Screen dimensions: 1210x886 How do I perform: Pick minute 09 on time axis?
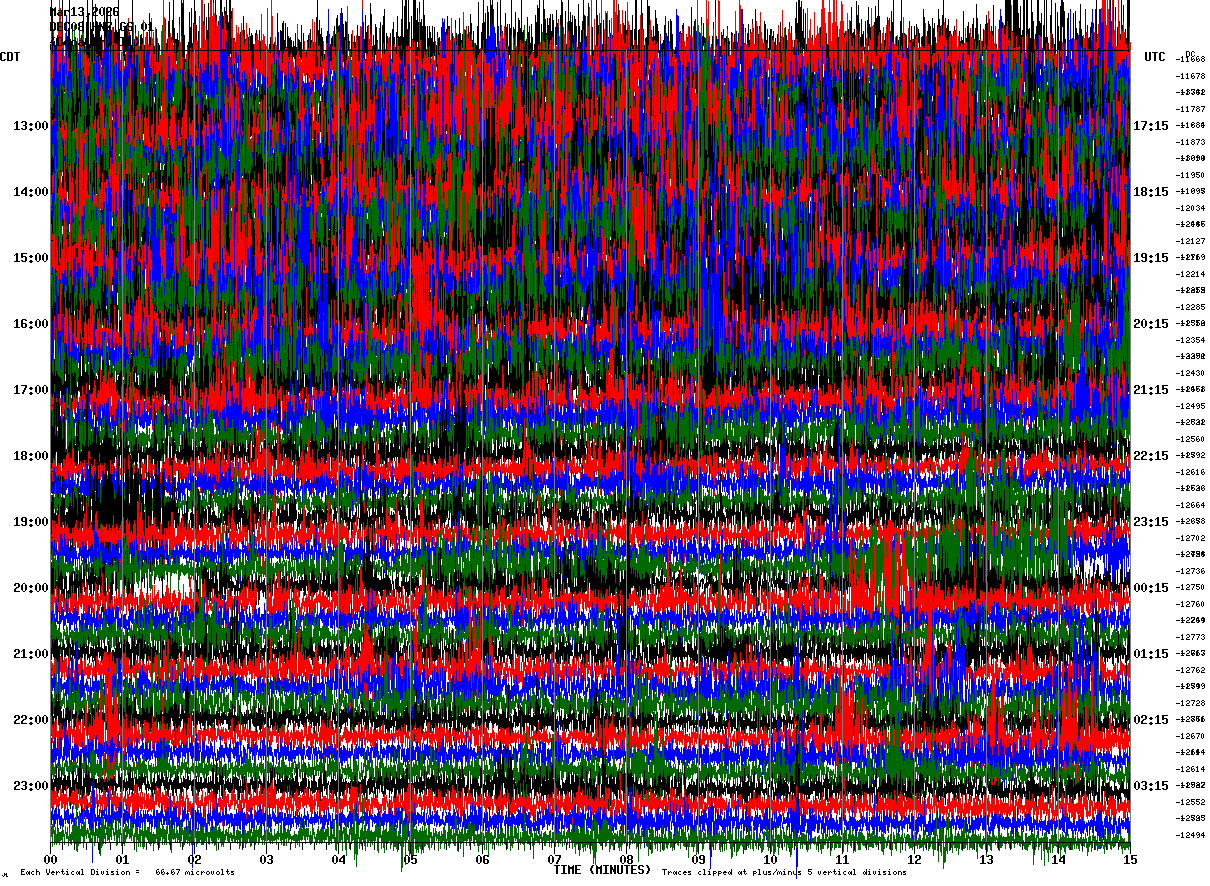(699, 859)
